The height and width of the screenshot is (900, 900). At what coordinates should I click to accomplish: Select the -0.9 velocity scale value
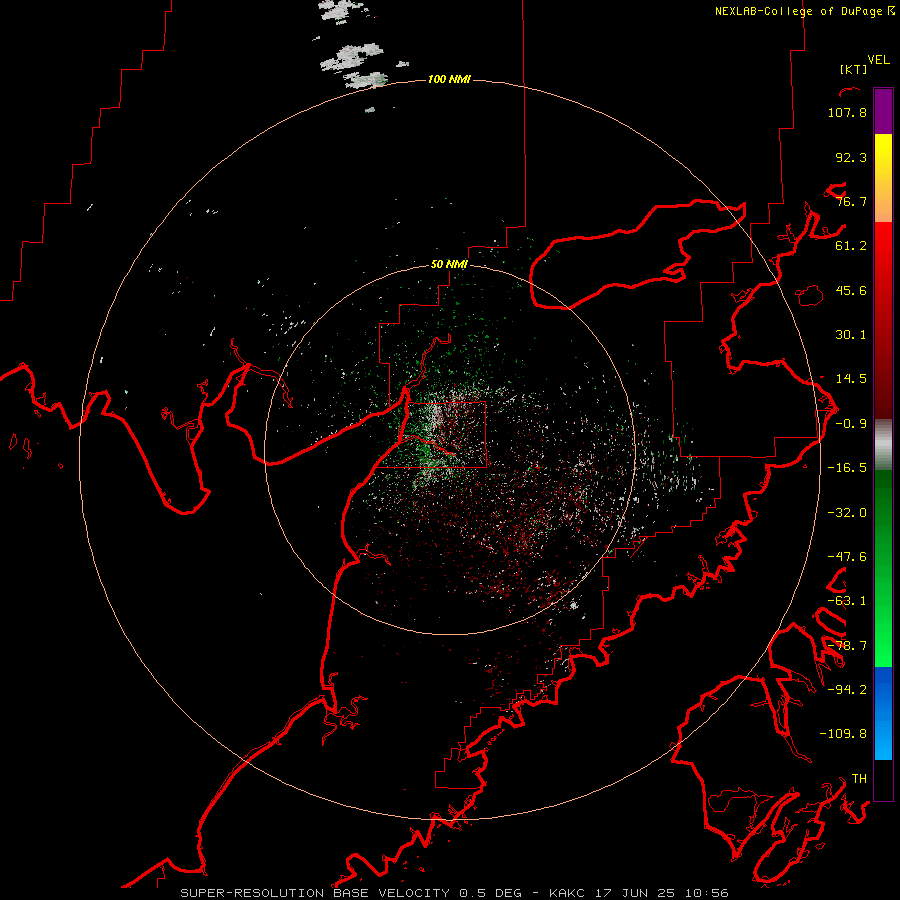point(851,424)
